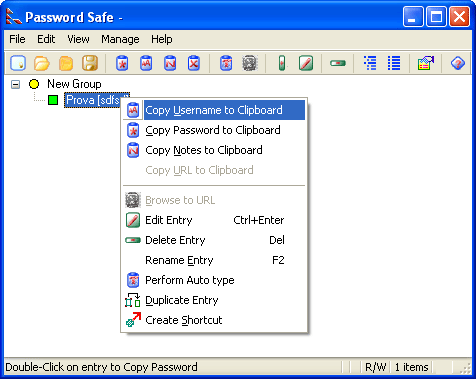Click toolbar Perform Autotype icon
The width and height of the screenshot is (476, 379).
226,63
